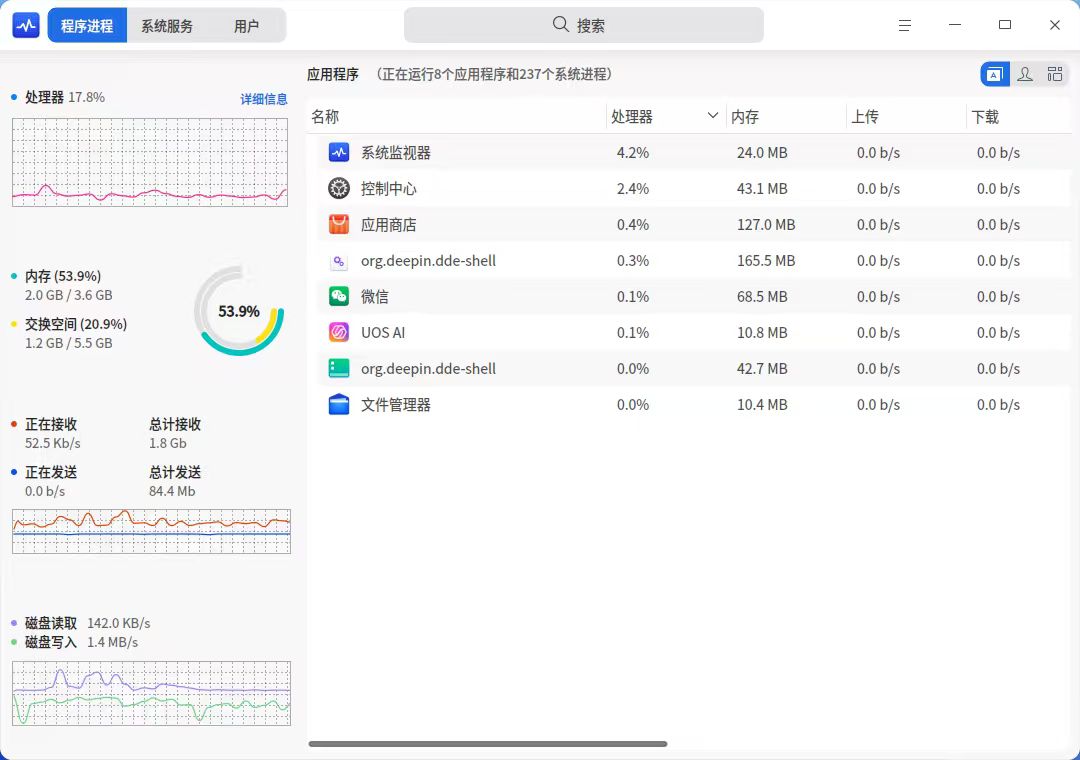Viewport: 1080px width, 760px height.
Task: Click the System Monitor app logo in title bar
Action: 26,25
